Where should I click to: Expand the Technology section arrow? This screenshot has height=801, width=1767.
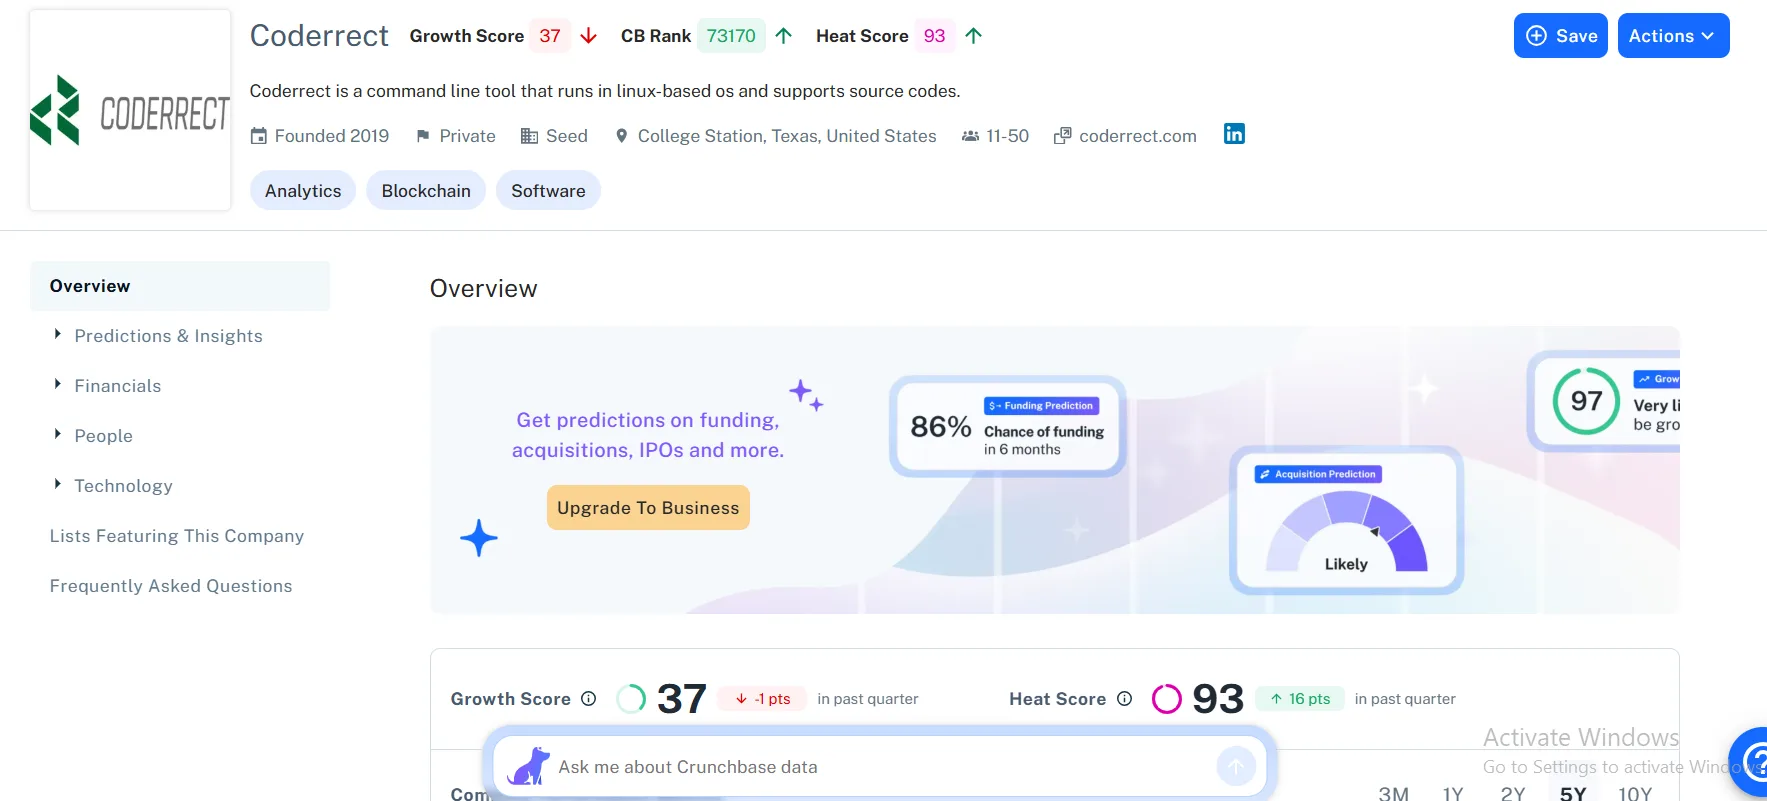(57, 484)
